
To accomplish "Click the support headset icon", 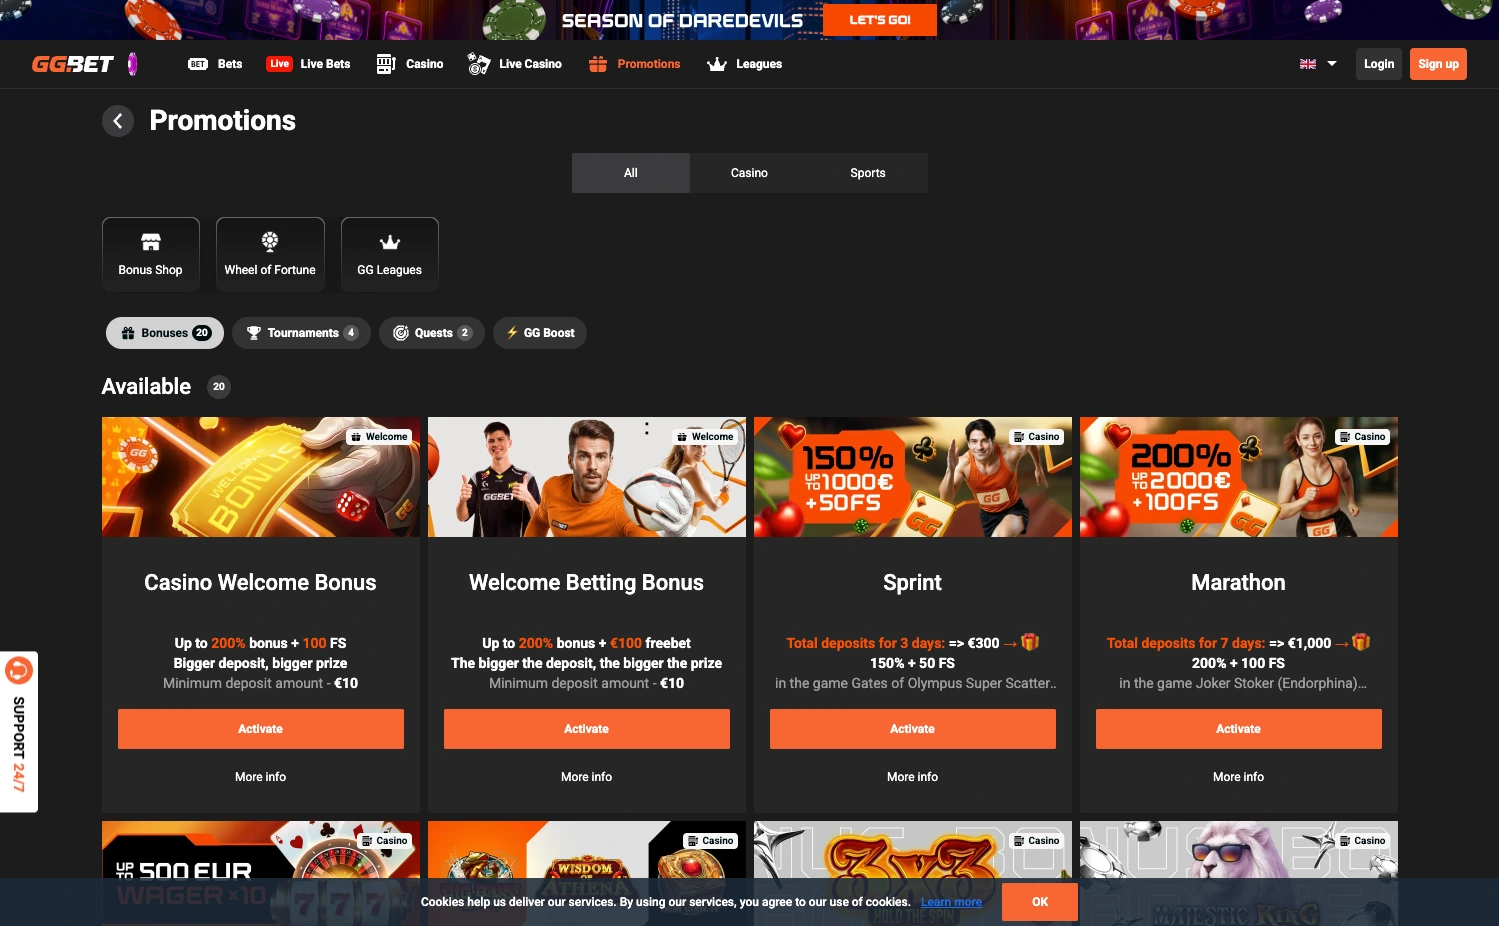I will pos(19,670).
